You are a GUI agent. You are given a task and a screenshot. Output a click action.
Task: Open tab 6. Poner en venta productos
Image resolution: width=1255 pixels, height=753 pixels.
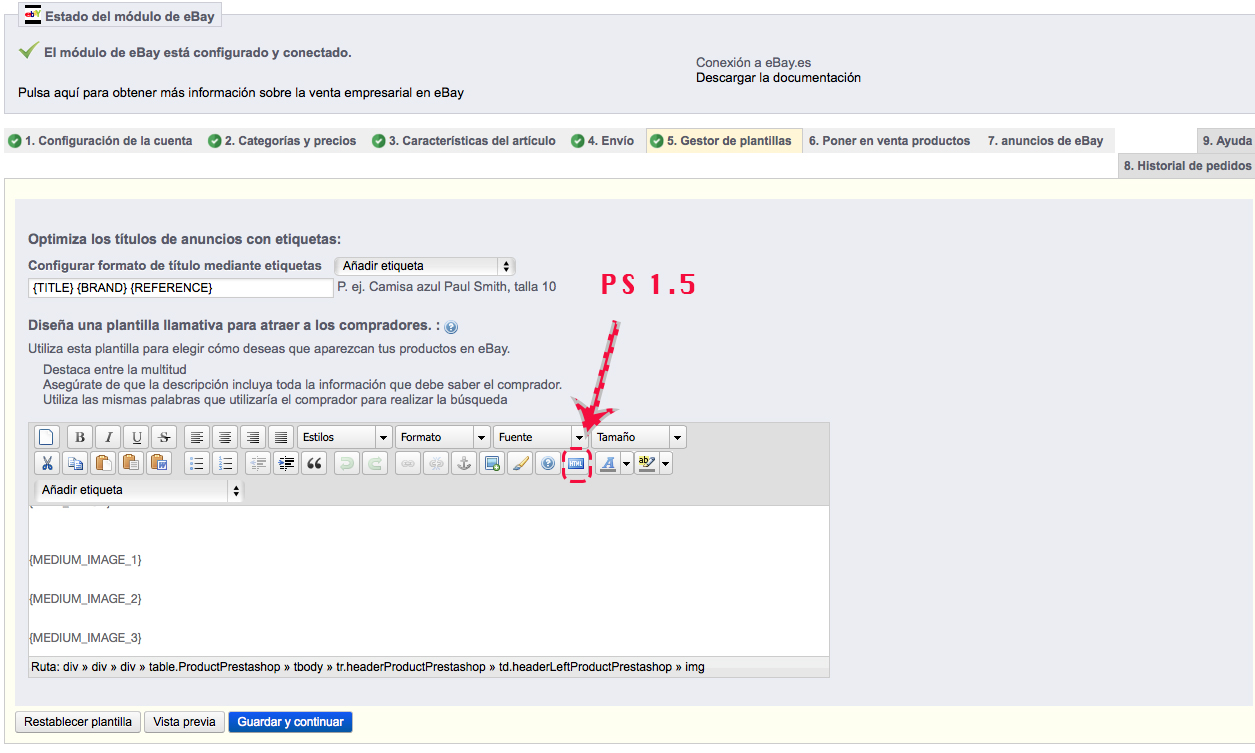point(889,141)
